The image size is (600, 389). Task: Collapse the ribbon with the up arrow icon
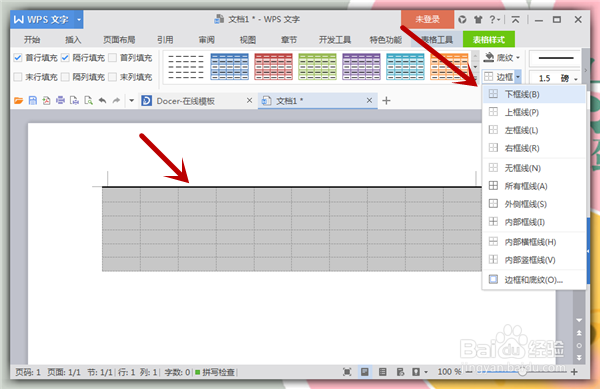(515, 20)
